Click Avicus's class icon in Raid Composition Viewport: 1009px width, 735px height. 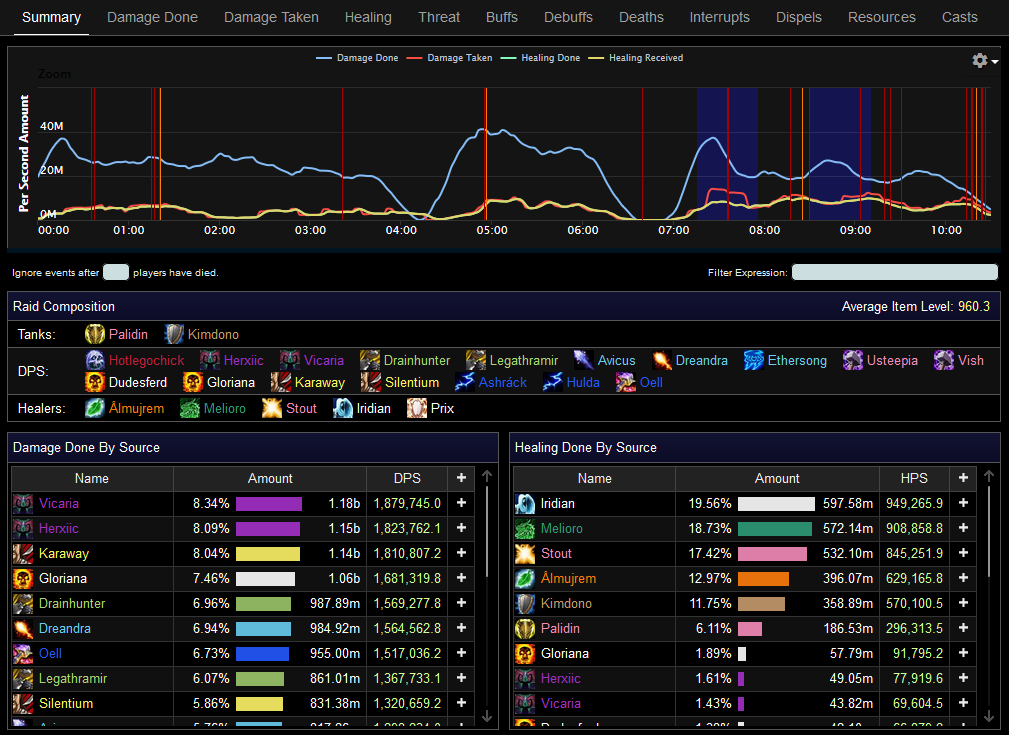[584, 360]
